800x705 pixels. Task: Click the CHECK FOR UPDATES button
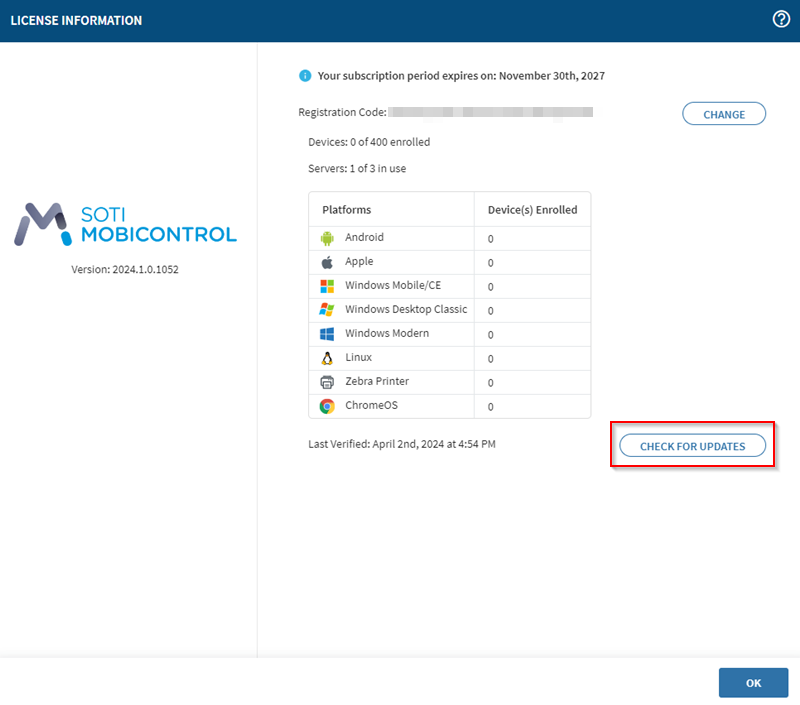[x=692, y=446]
